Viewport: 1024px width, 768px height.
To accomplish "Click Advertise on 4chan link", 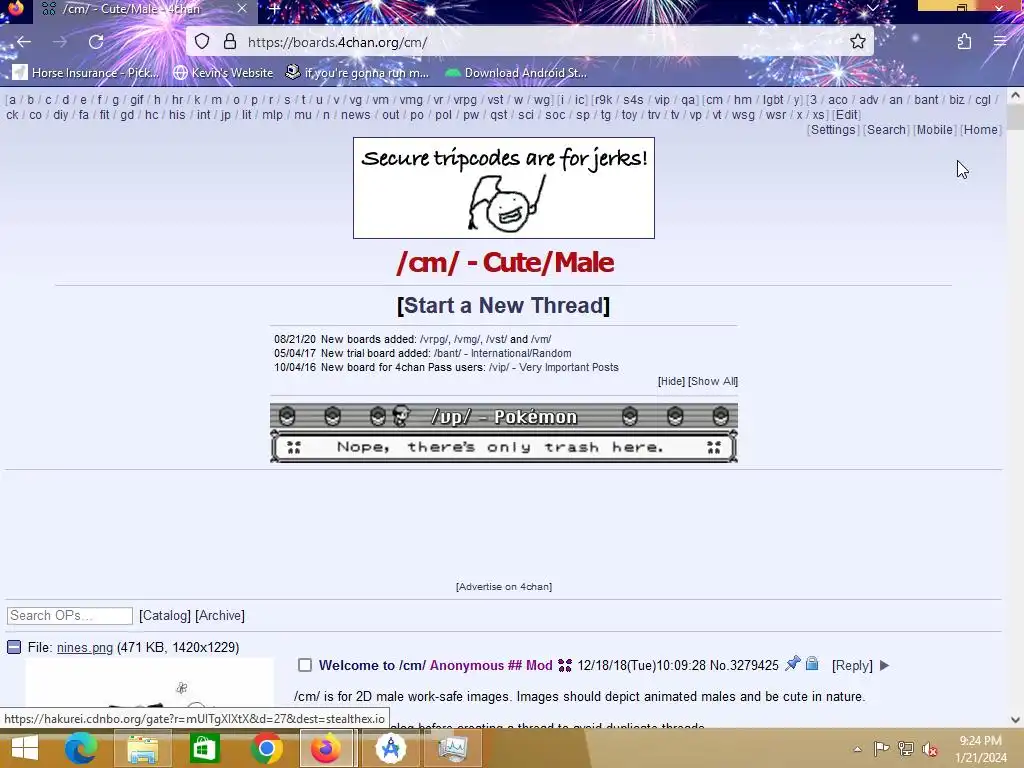I will click(x=504, y=586).
